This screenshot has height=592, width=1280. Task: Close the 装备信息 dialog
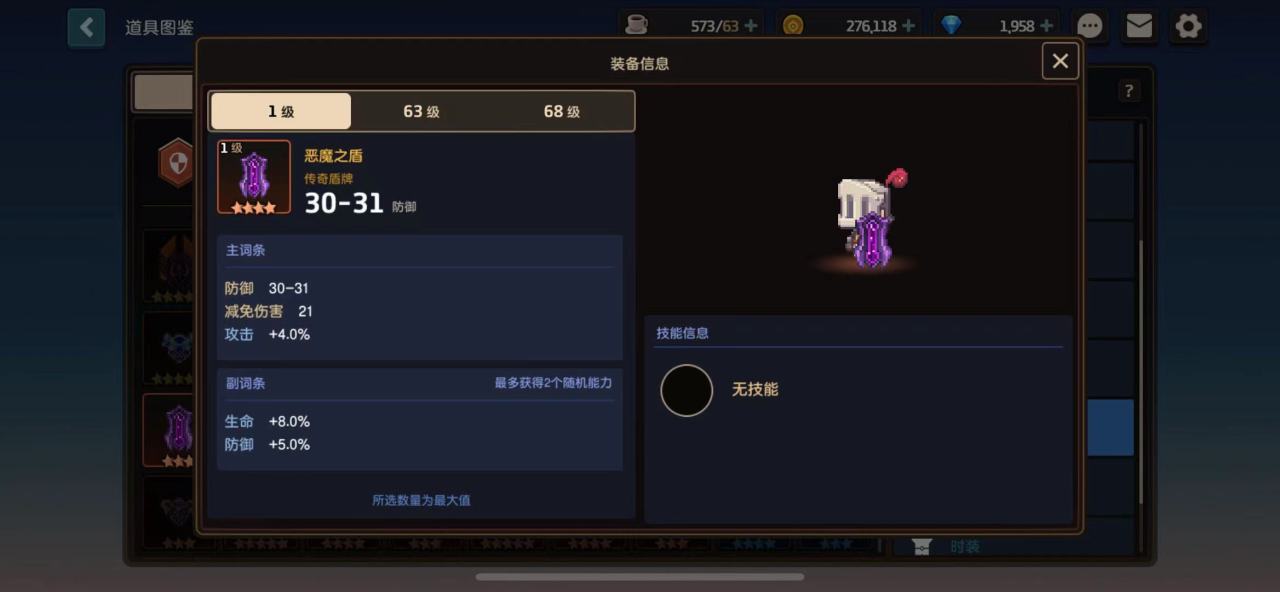pos(1060,61)
